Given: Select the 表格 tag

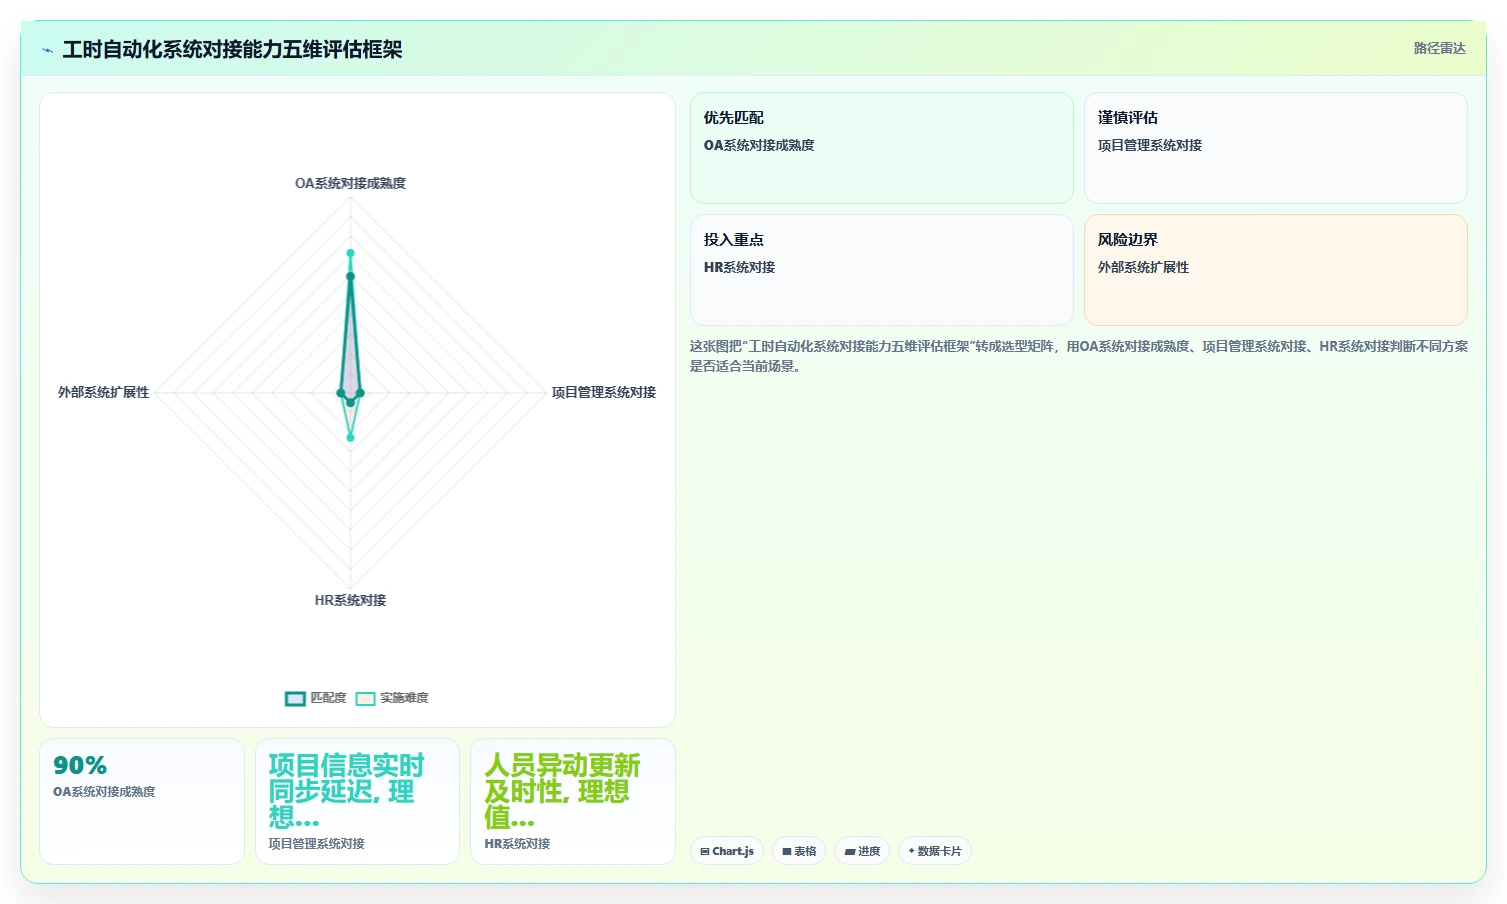Looking at the screenshot, I should click(799, 851).
